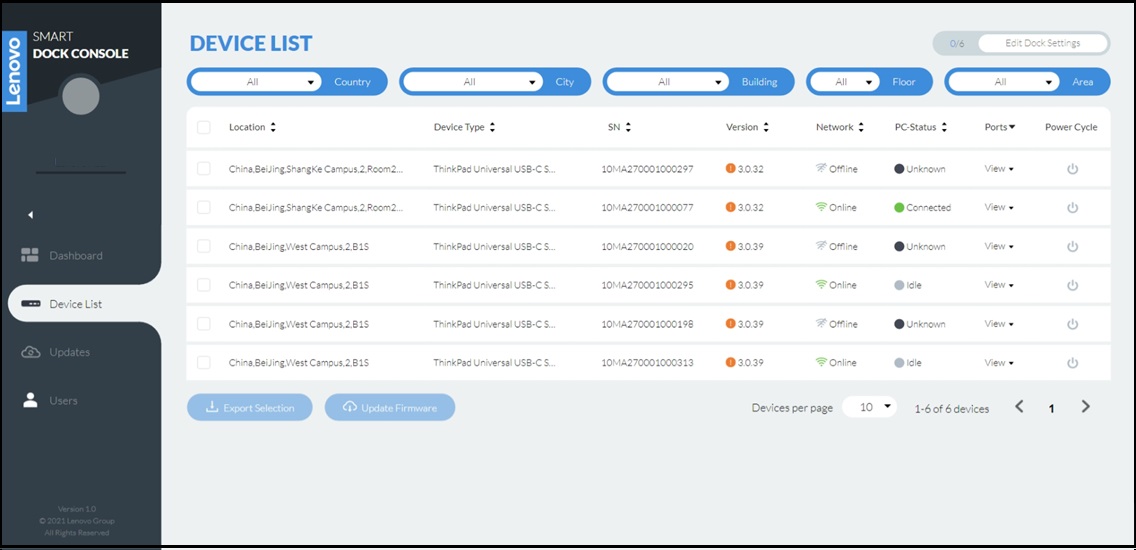Collapse the sidebar using the left arrow
The height and width of the screenshot is (550, 1136).
pyautogui.click(x=30, y=215)
